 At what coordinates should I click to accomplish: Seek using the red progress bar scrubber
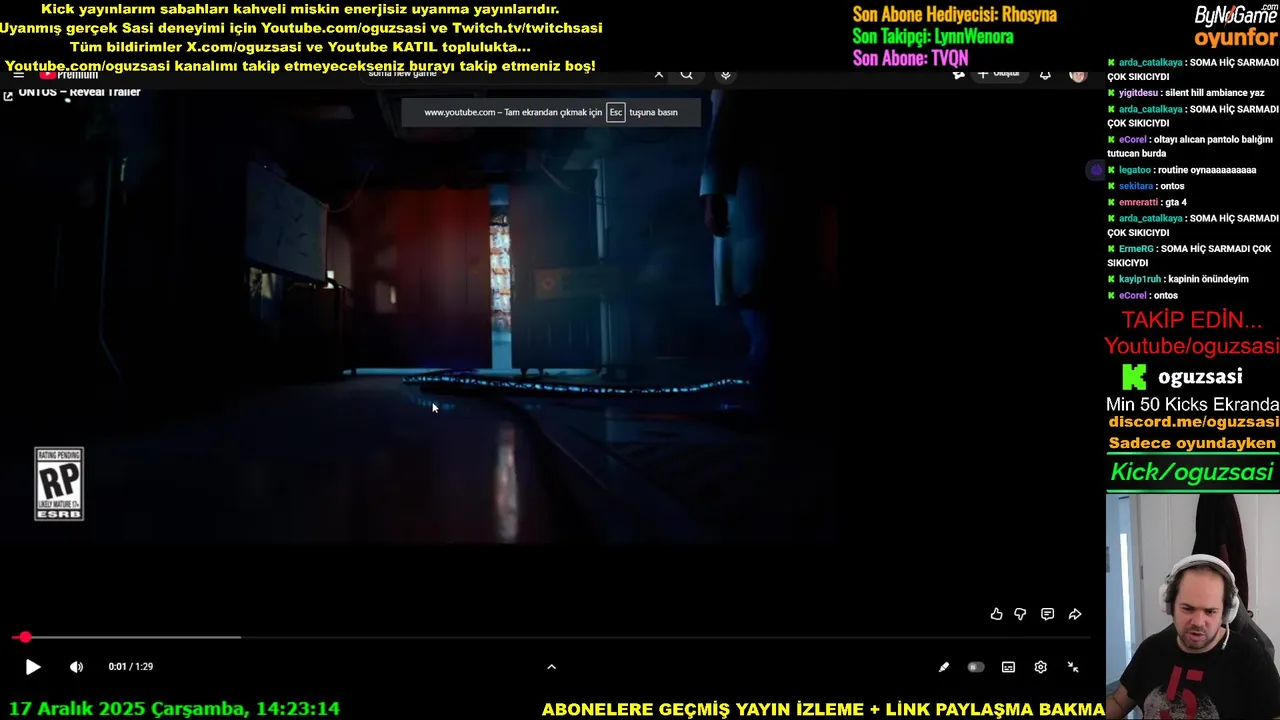pos(25,637)
